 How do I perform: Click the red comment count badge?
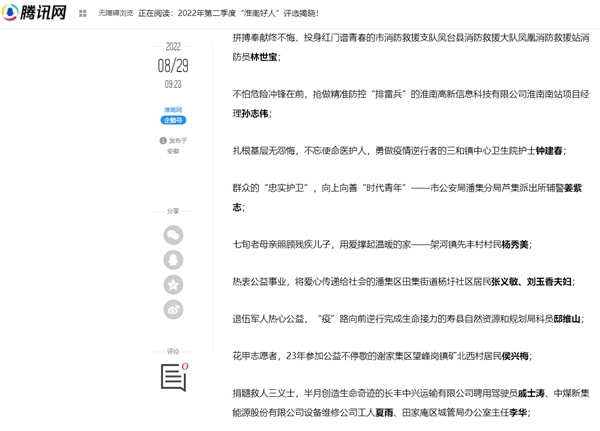[x=185, y=367]
